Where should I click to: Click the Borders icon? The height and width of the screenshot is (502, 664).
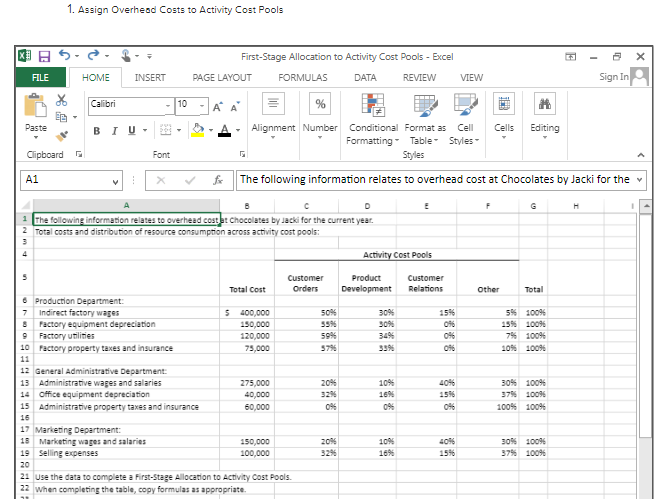166,130
